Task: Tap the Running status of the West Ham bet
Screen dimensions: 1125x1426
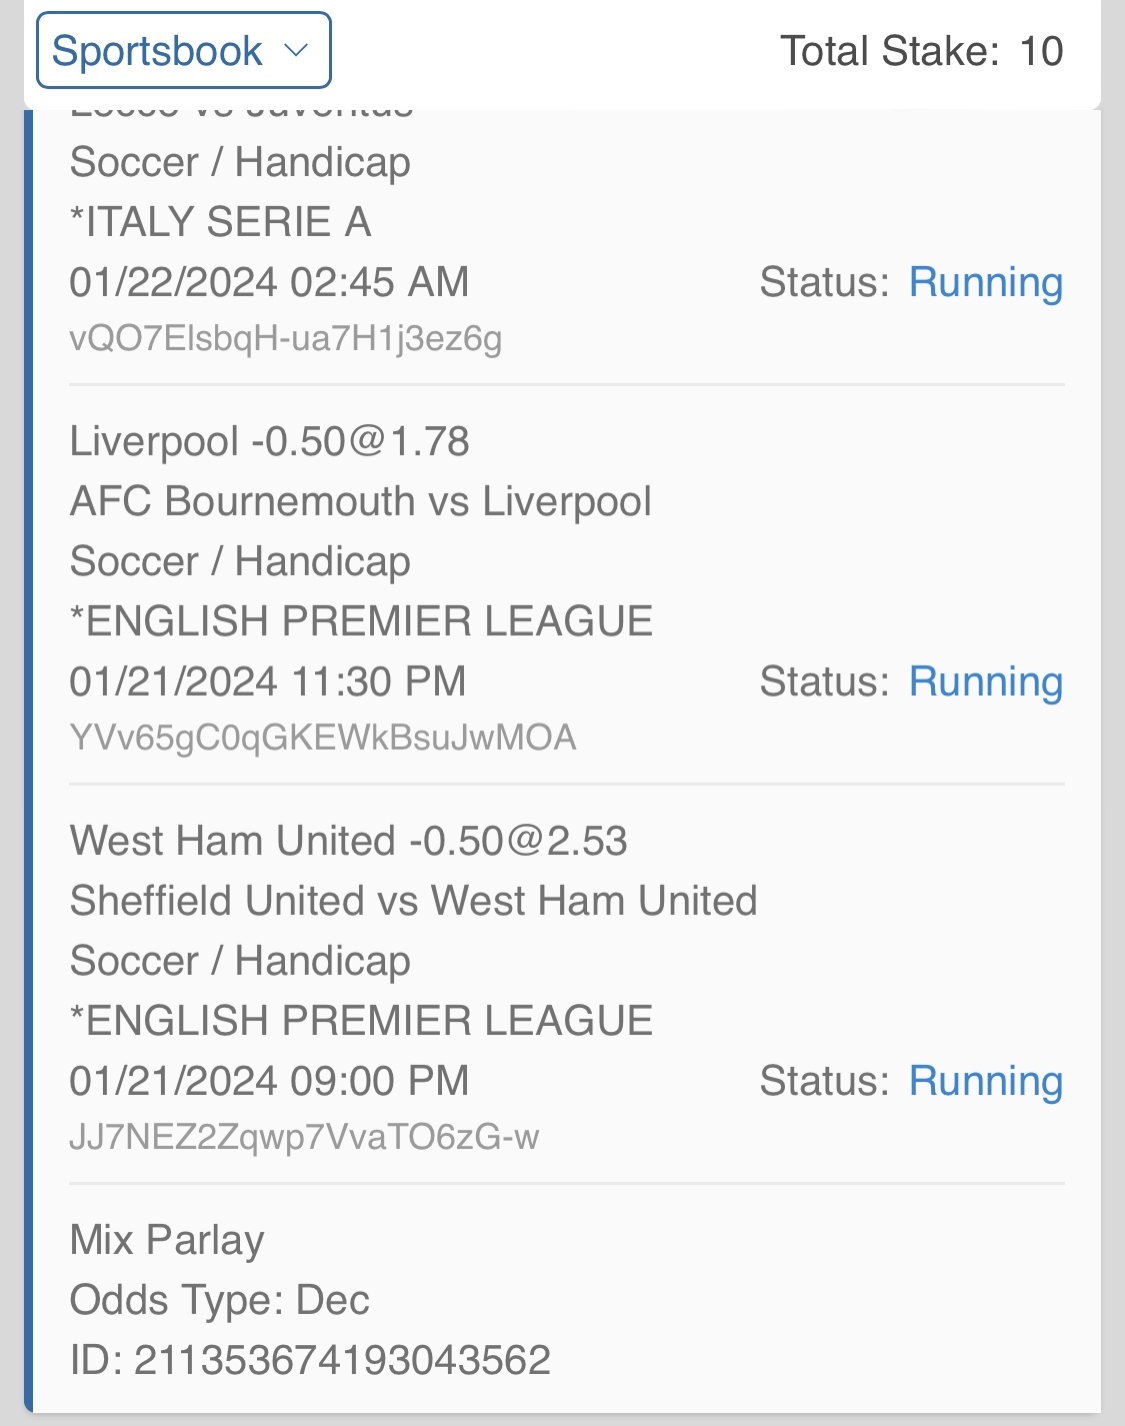Action: pyautogui.click(x=985, y=1081)
